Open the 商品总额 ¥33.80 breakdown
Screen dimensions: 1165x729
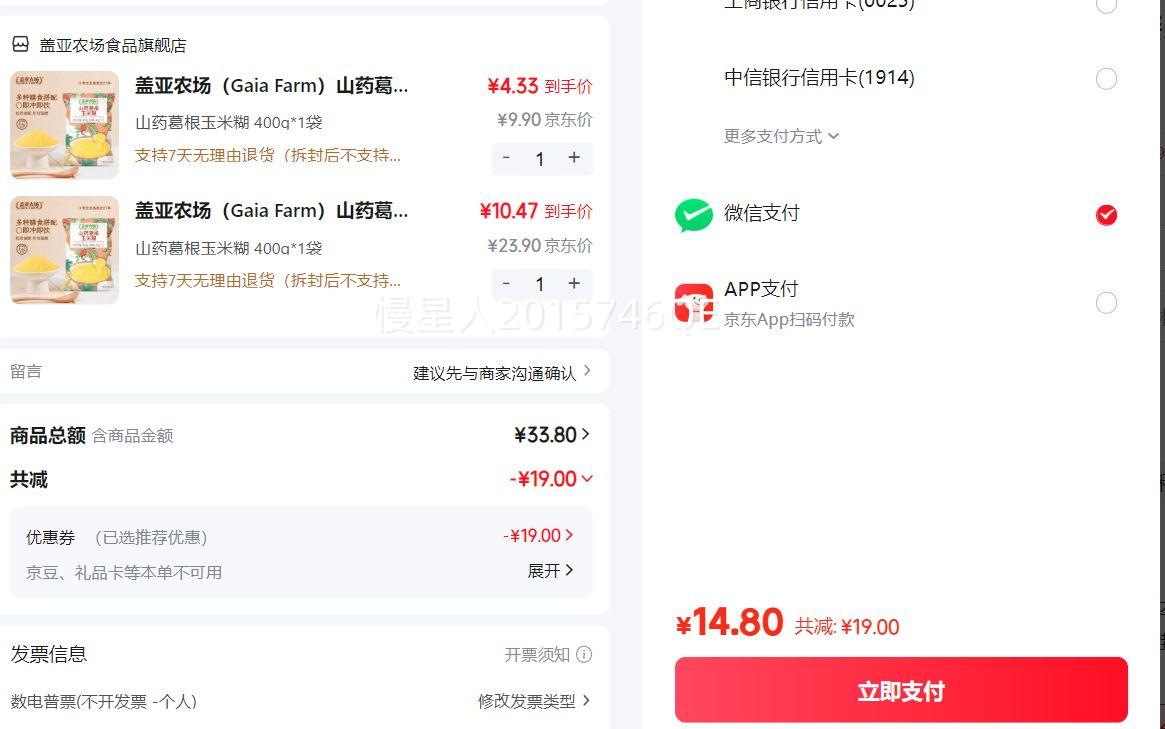pos(551,435)
